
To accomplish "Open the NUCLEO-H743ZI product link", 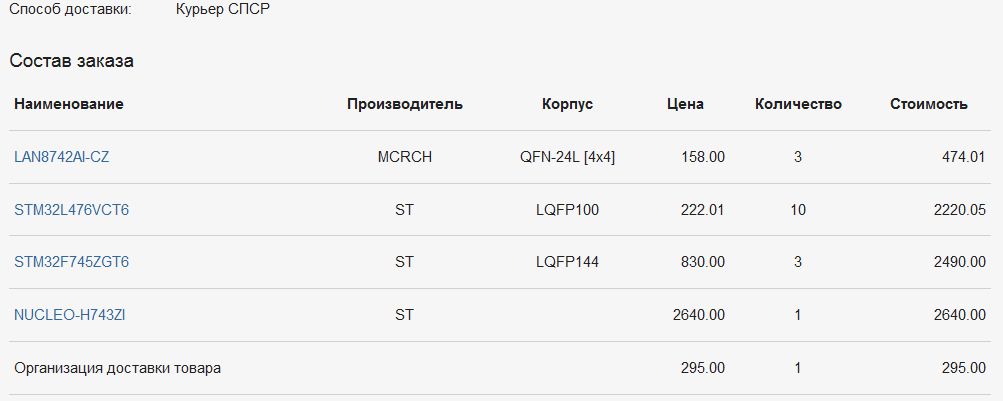I will pos(69,315).
